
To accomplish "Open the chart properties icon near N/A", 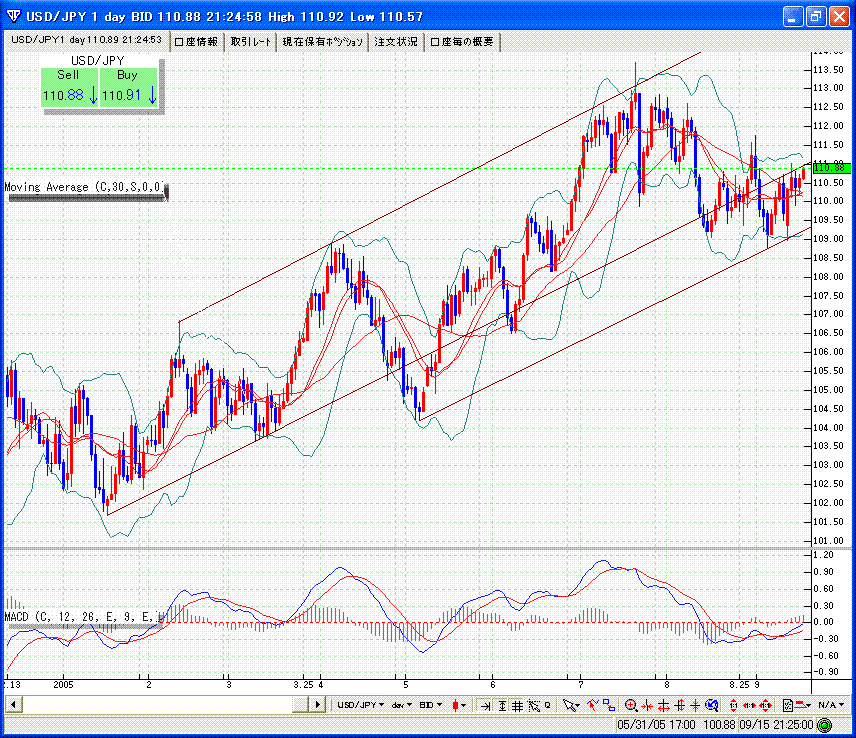I will coord(788,705).
